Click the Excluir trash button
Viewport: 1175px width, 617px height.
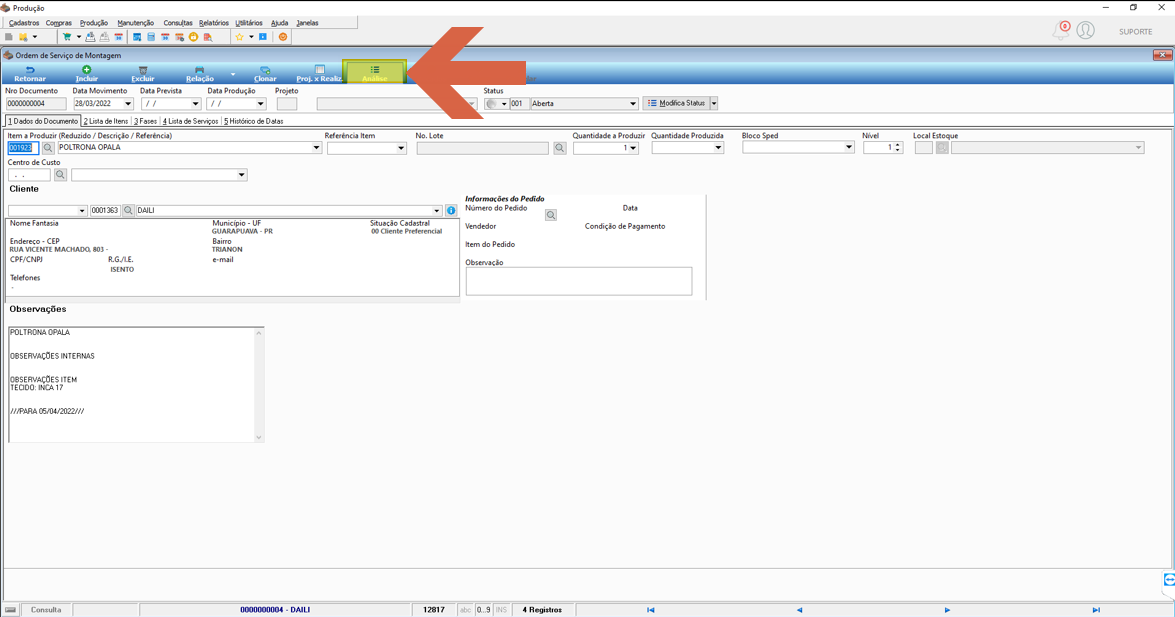coord(142,73)
